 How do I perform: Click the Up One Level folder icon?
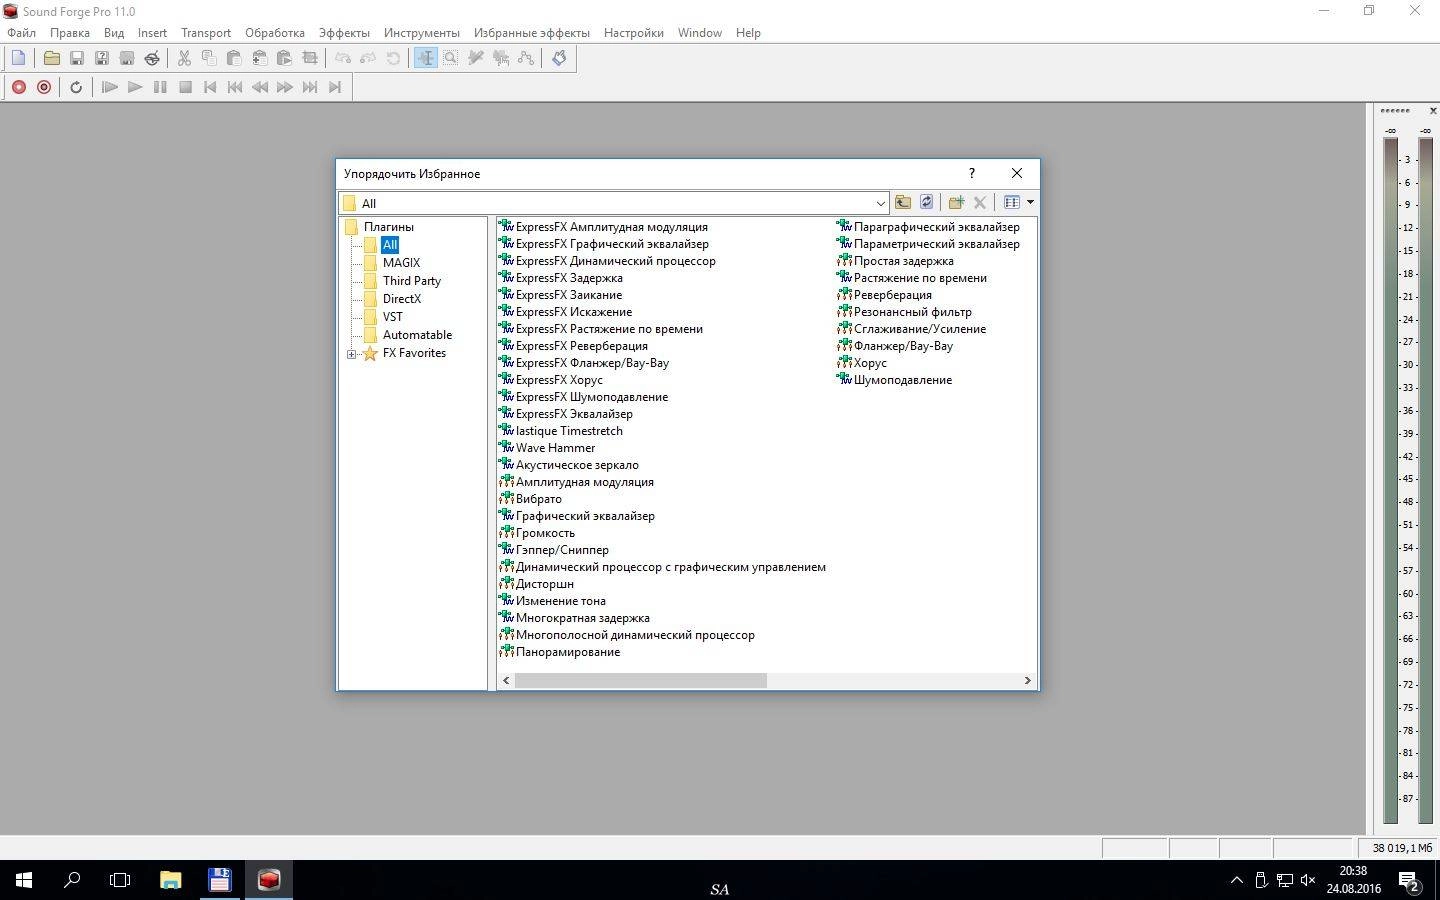[x=903, y=202]
